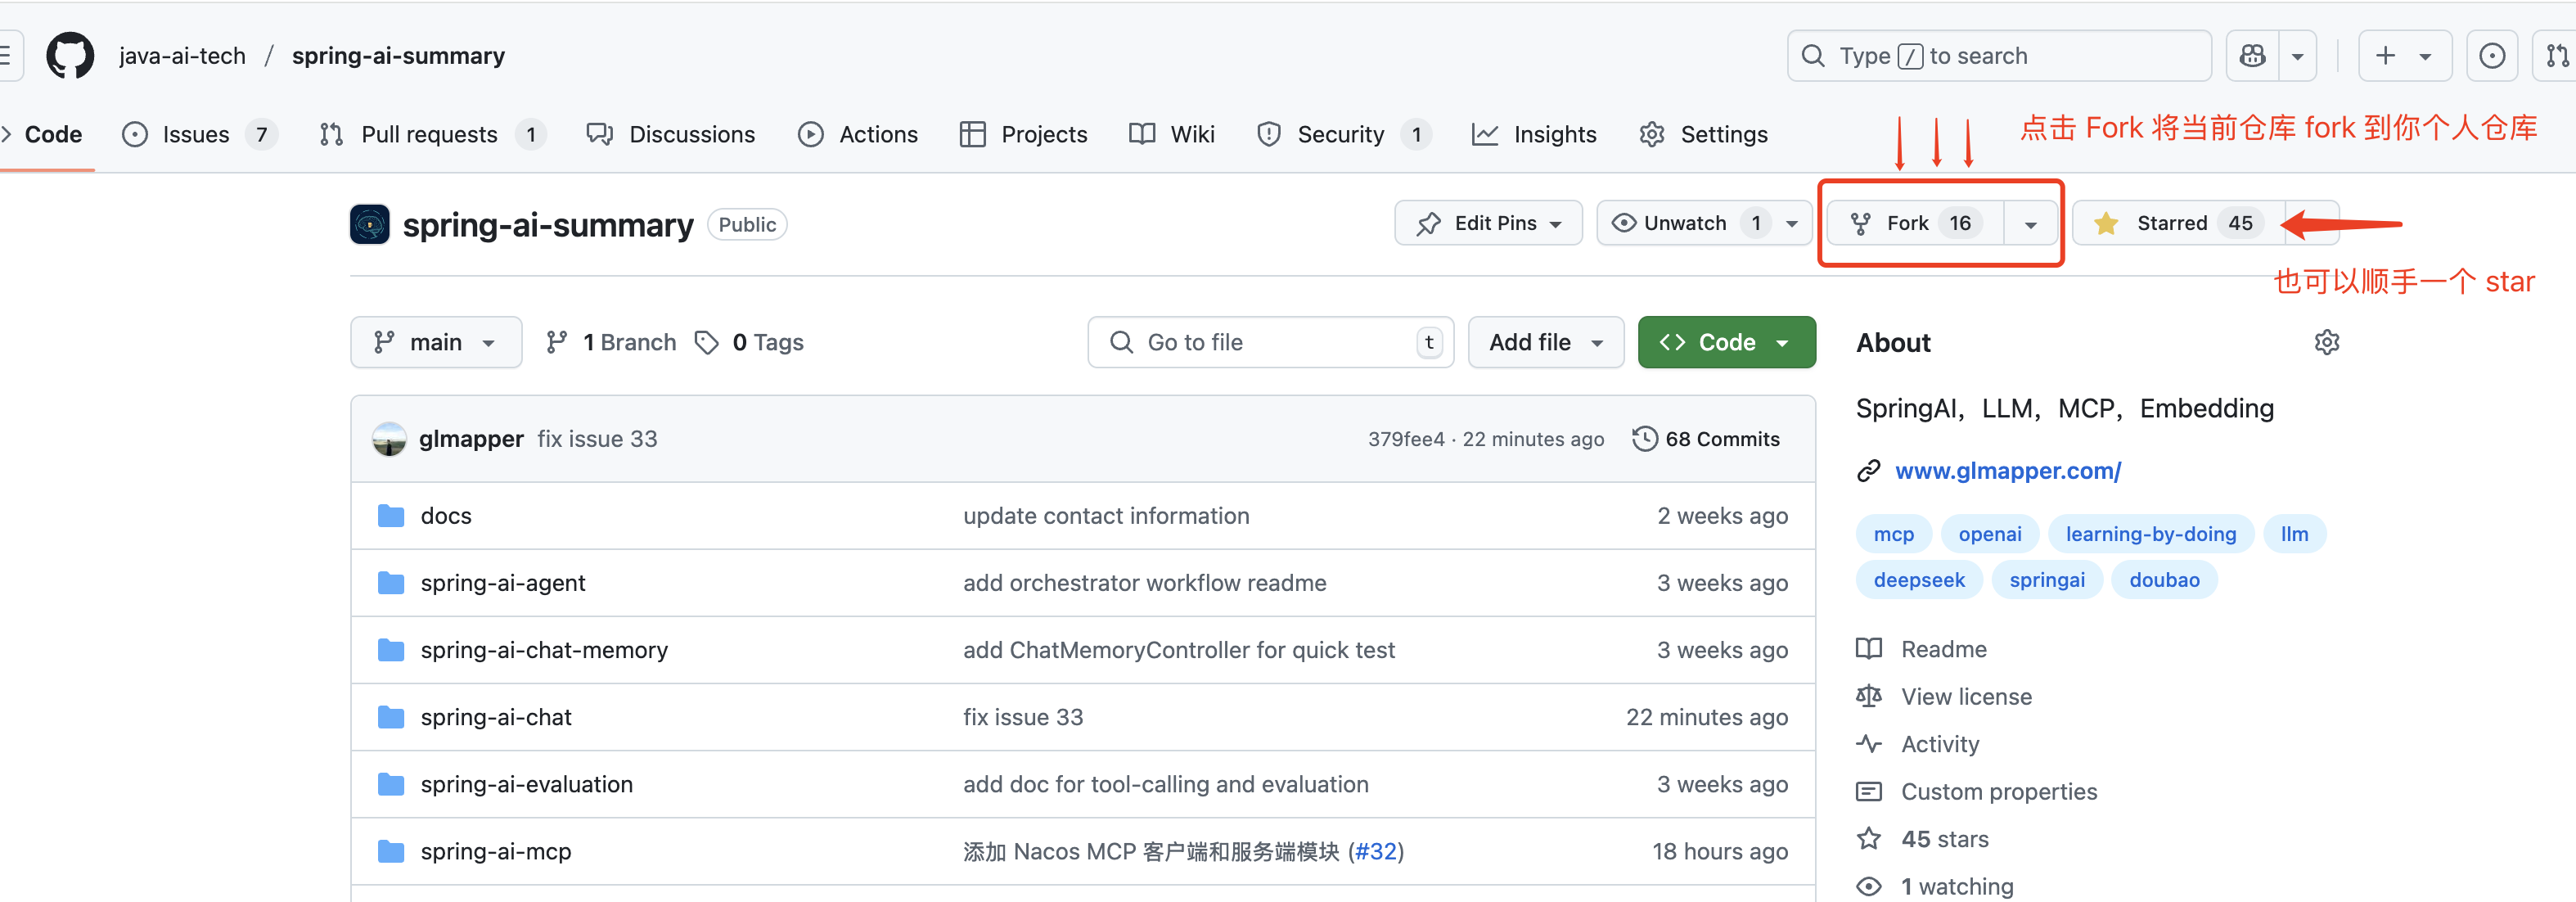The width and height of the screenshot is (2576, 902).
Task: Click the Type / to search box
Action: (1998, 56)
